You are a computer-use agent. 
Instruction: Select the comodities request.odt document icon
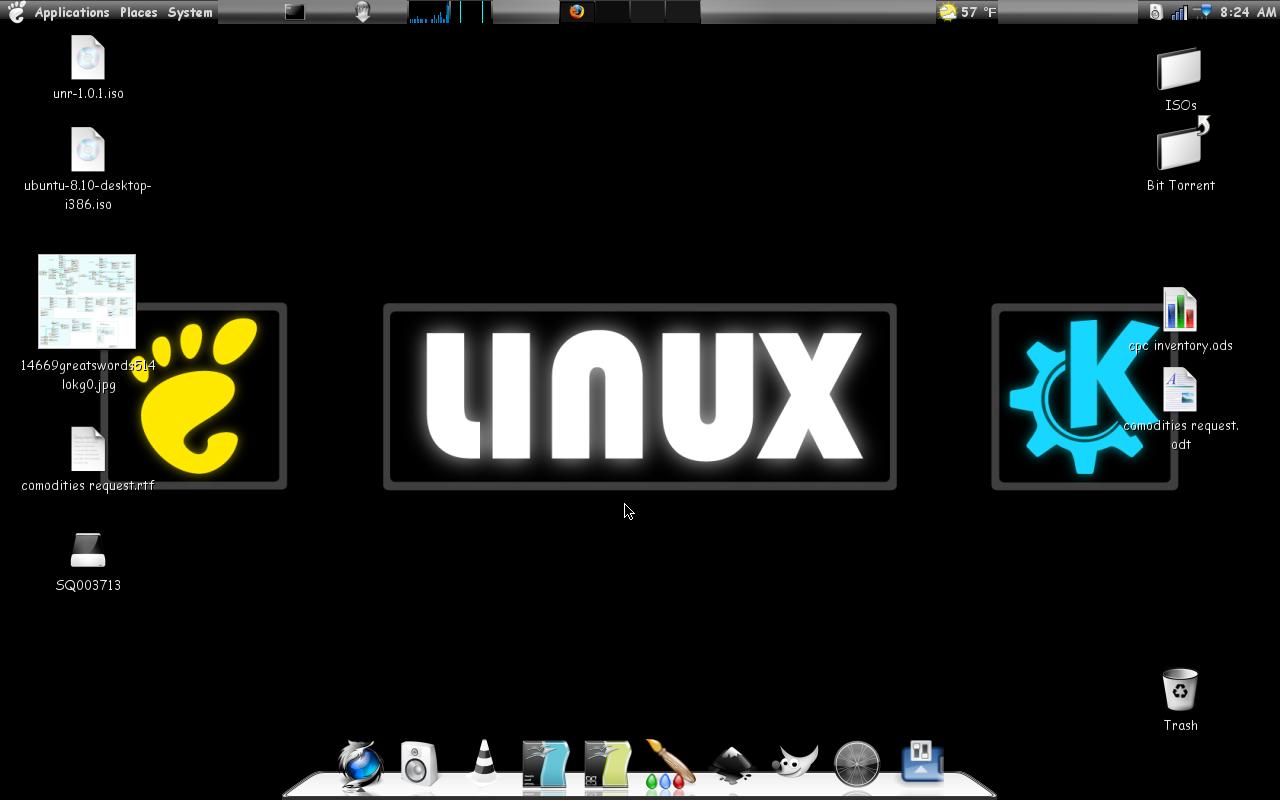pyautogui.click(x=1180, y=390)
